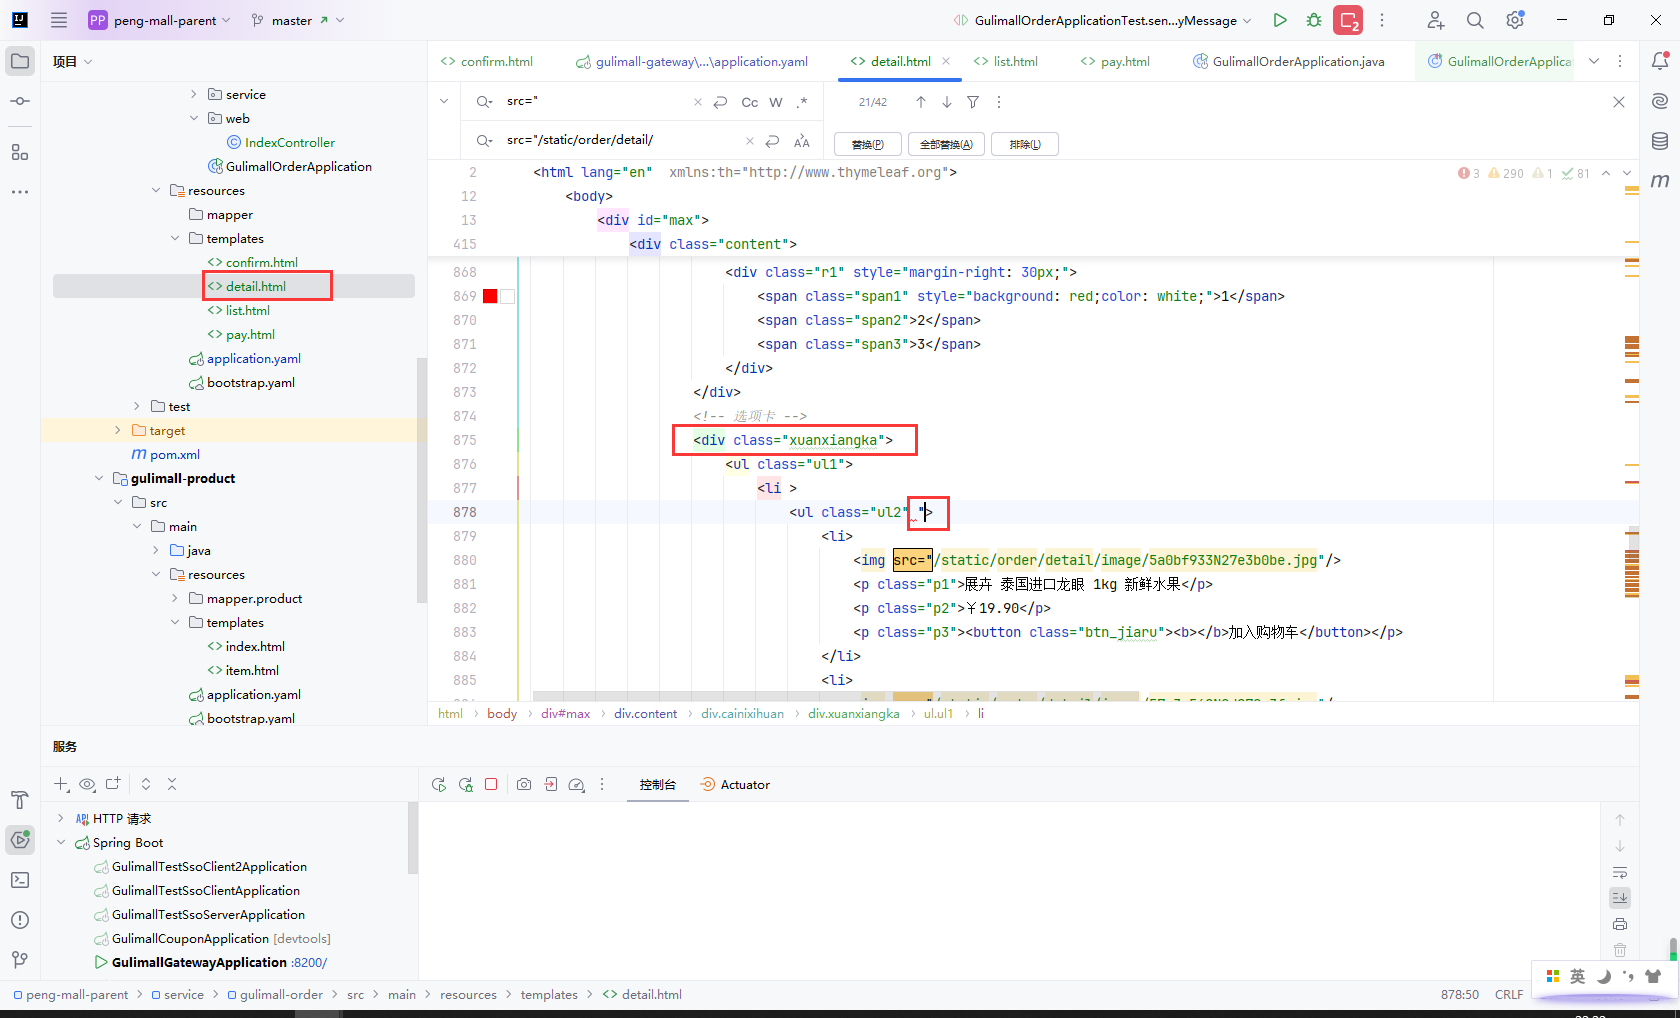Print console output icon
1680x1018 pixels.
pos(1620,924)
